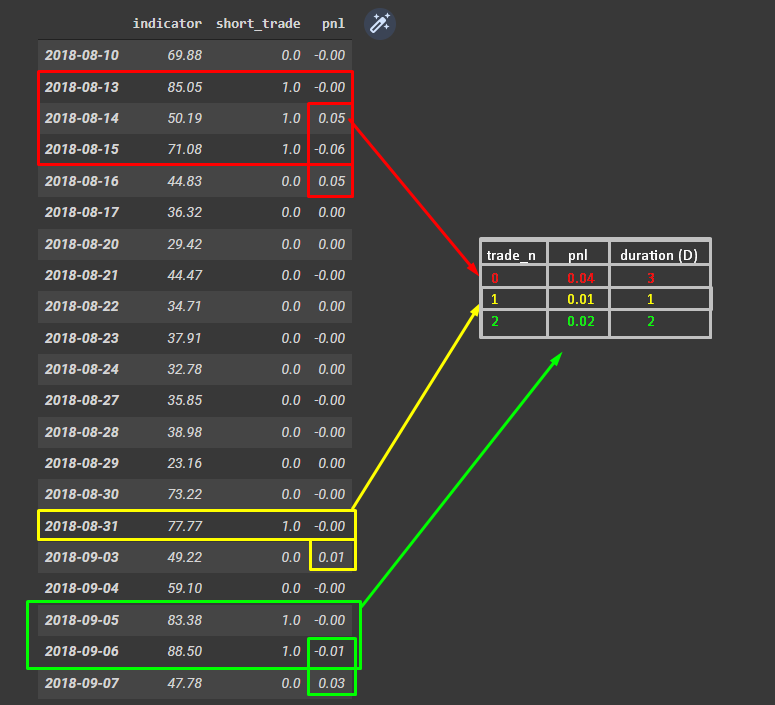Click the row index 2018-08-15

(x=82, y=149)
